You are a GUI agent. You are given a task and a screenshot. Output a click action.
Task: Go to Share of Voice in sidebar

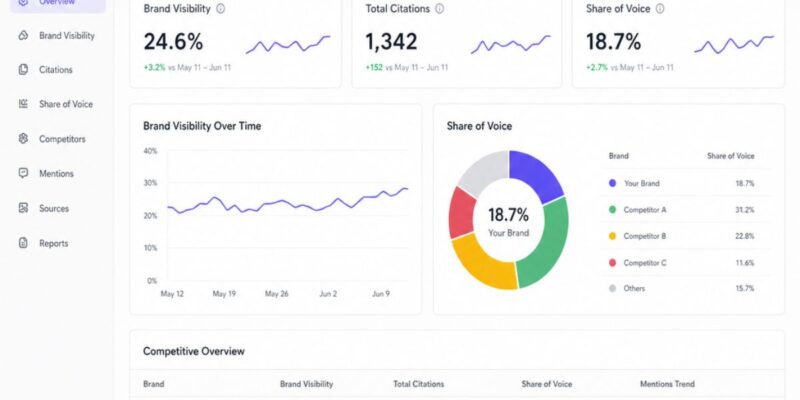tap(66, 104)
